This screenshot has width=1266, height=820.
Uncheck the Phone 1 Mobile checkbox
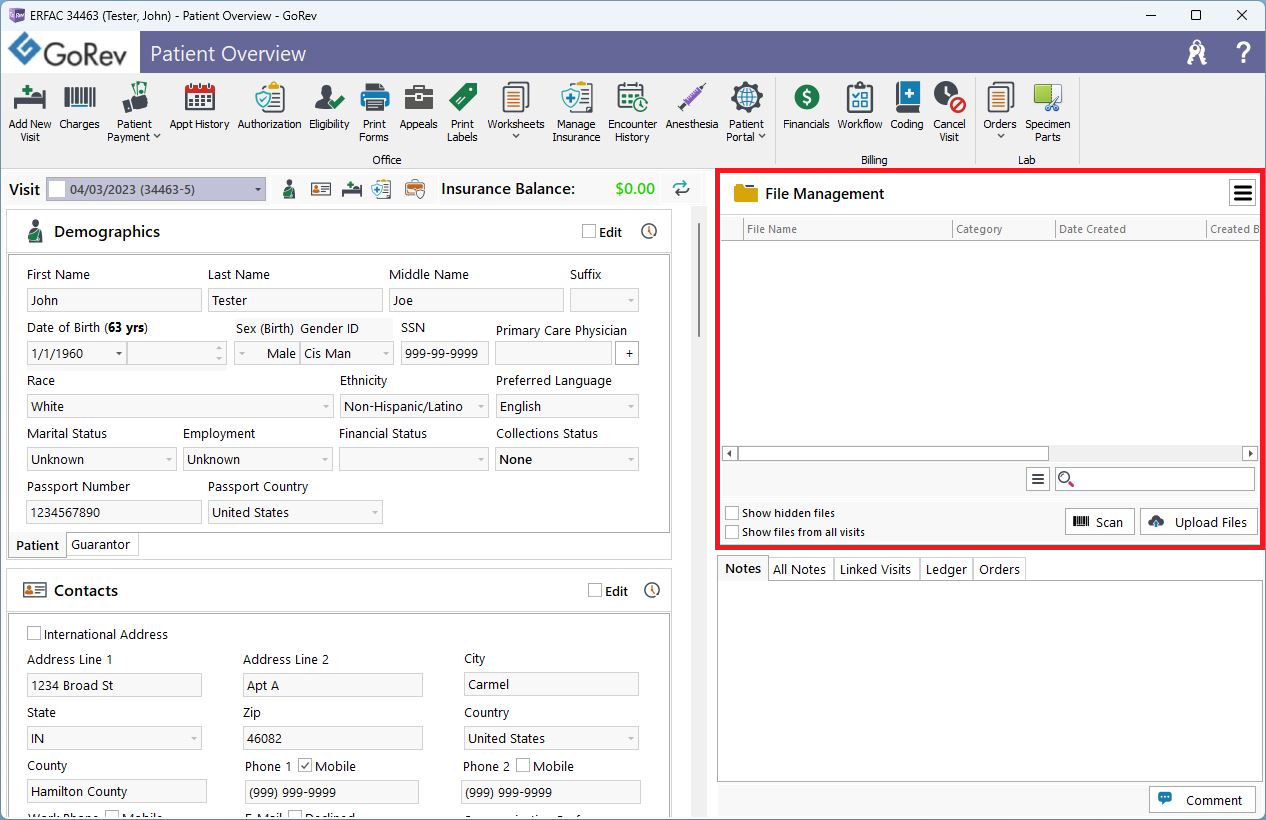305,766
